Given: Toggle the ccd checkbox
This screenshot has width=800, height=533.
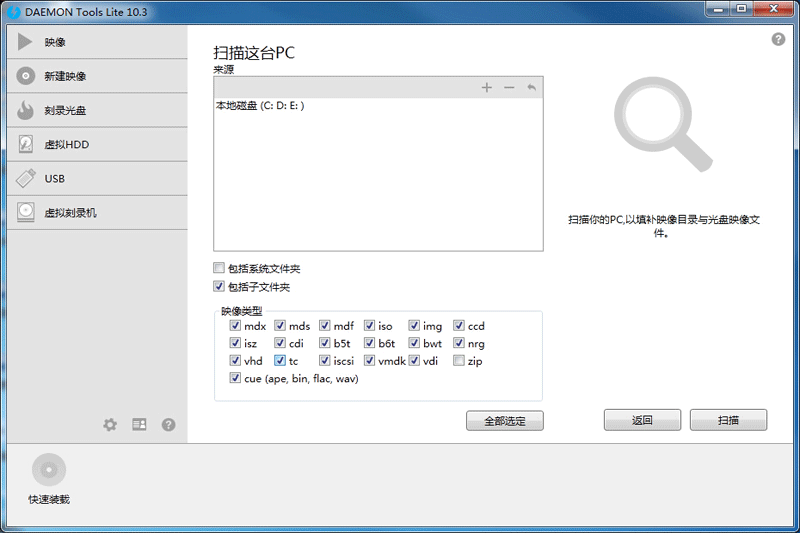Looking at the screenshot, I should pos(459,325).
